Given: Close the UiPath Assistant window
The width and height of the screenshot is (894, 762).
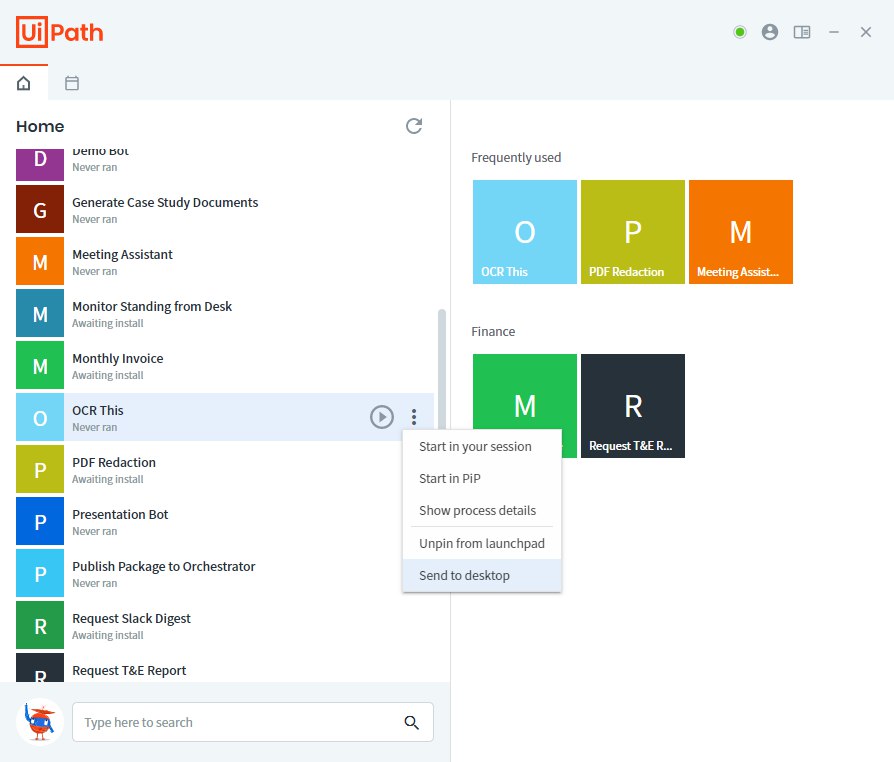Looking at the screenshot, I should click(x=865, y=32).
